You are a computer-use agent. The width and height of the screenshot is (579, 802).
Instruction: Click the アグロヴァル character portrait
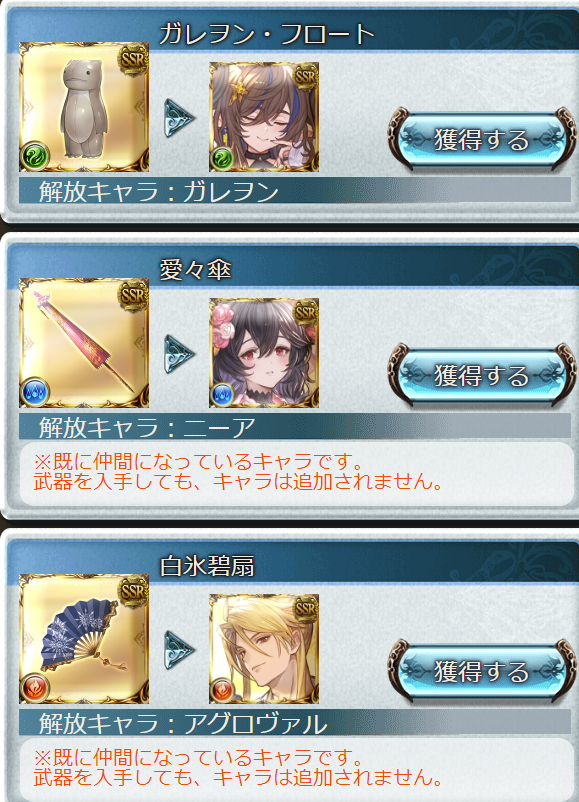click(x=264, y=649)
